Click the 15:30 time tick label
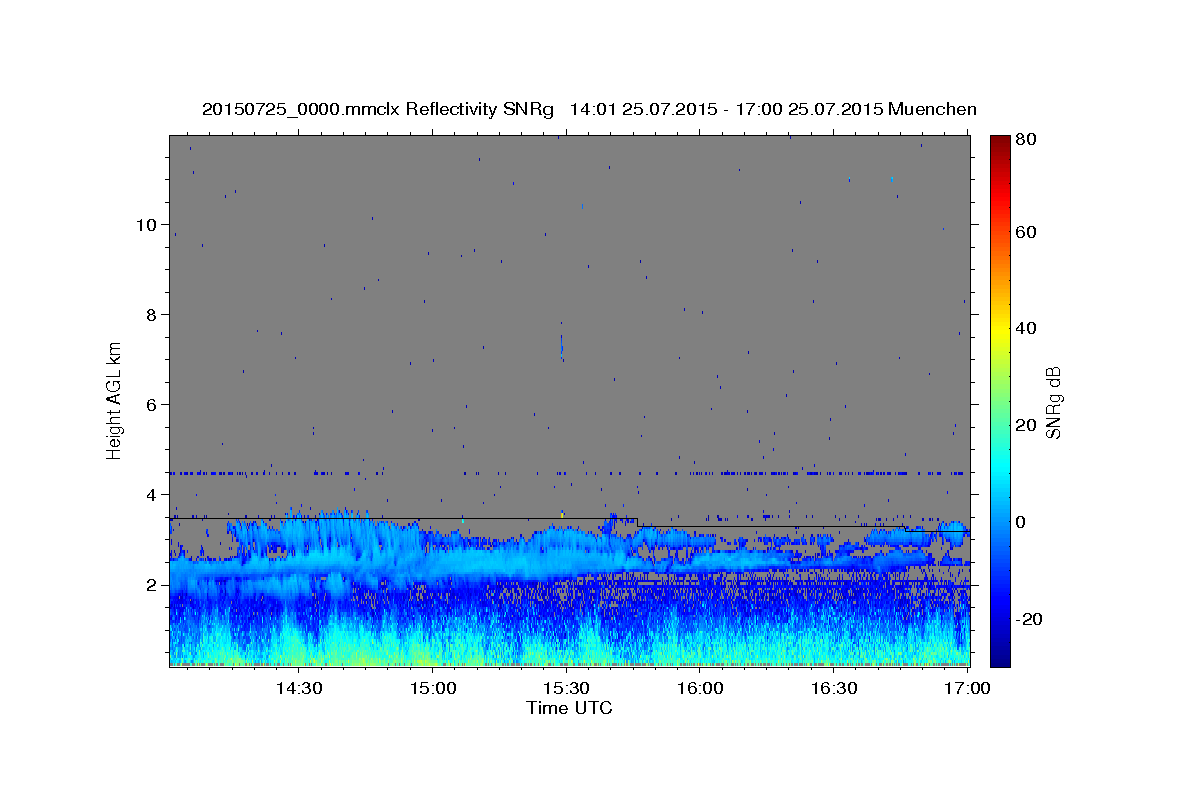Image resolution: width=1200 pixels, height=800 pixels. [x=566, y=689]
